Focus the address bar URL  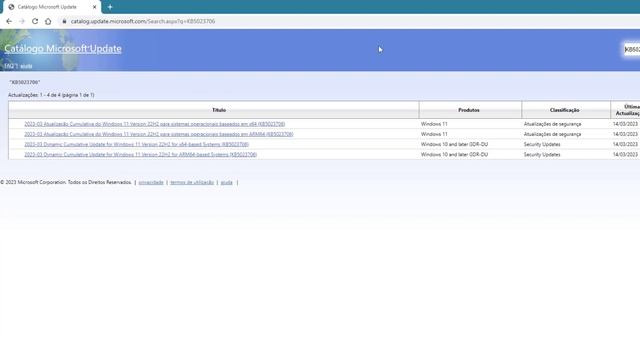click(143, 21)
